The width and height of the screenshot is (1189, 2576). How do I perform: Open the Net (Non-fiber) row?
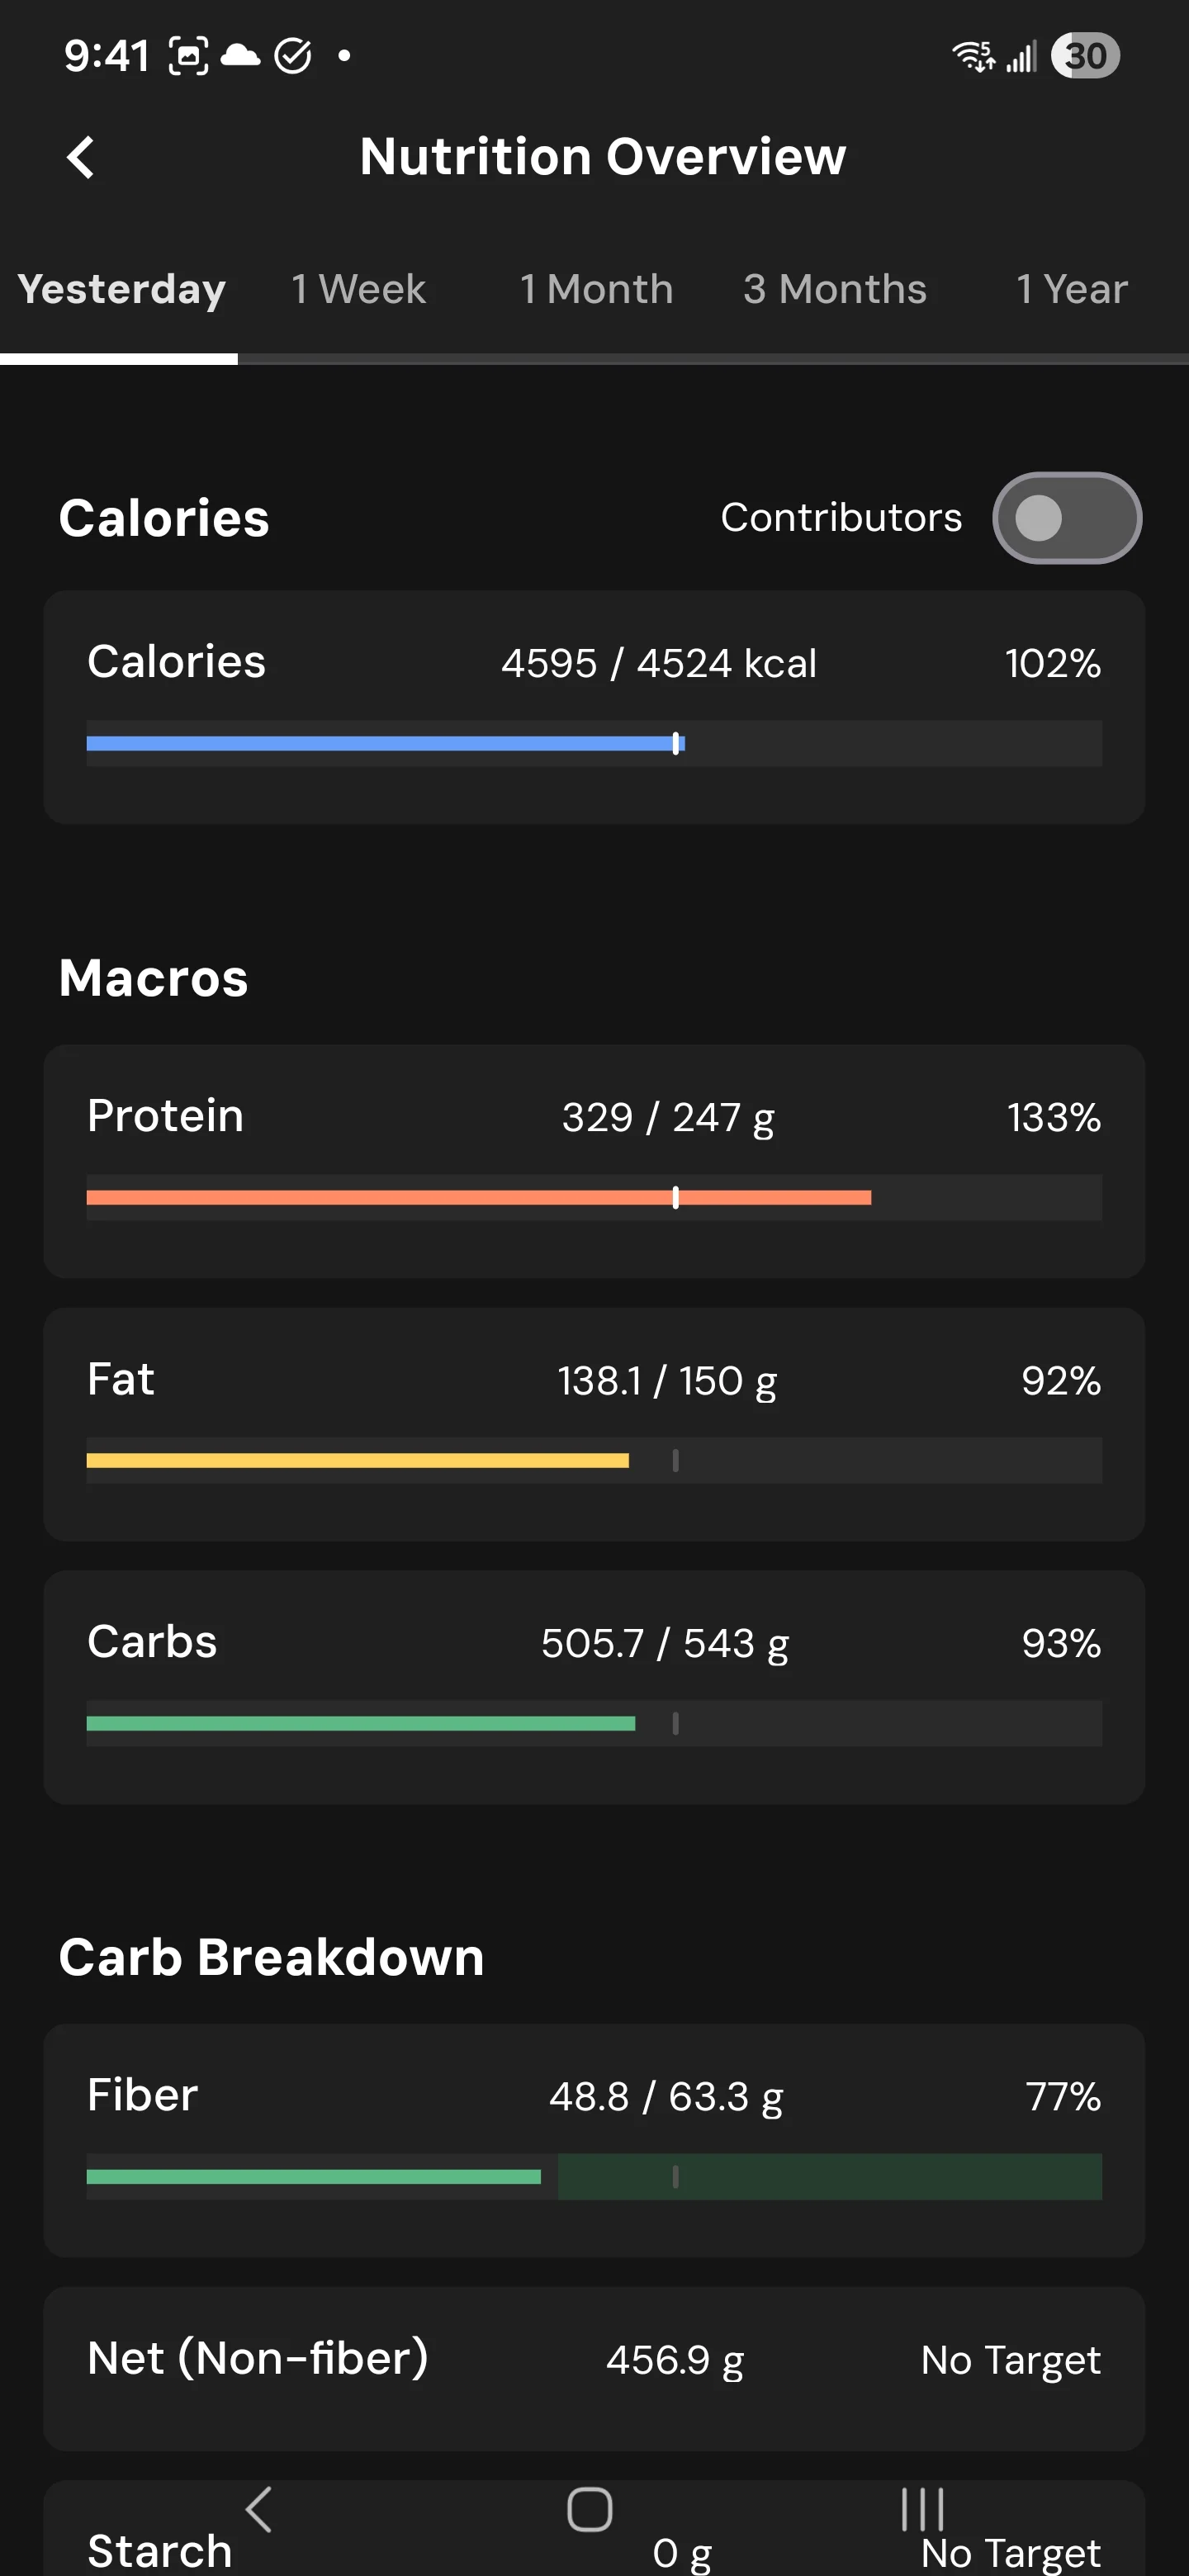pos(594,2369)
